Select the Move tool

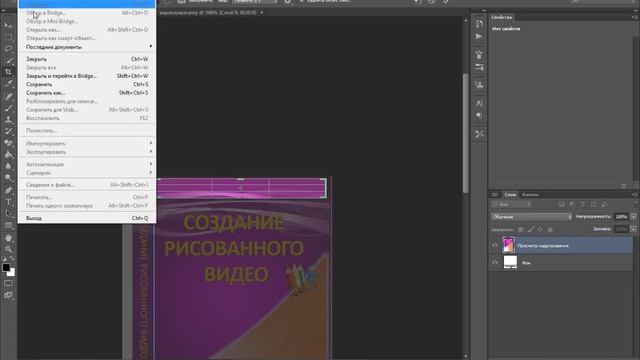click(8, 25)
